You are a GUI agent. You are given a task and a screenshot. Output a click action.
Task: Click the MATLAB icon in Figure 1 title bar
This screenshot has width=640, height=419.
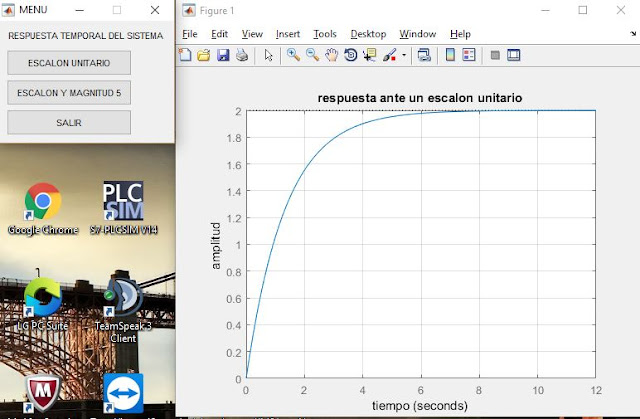(x=189, y=10)
